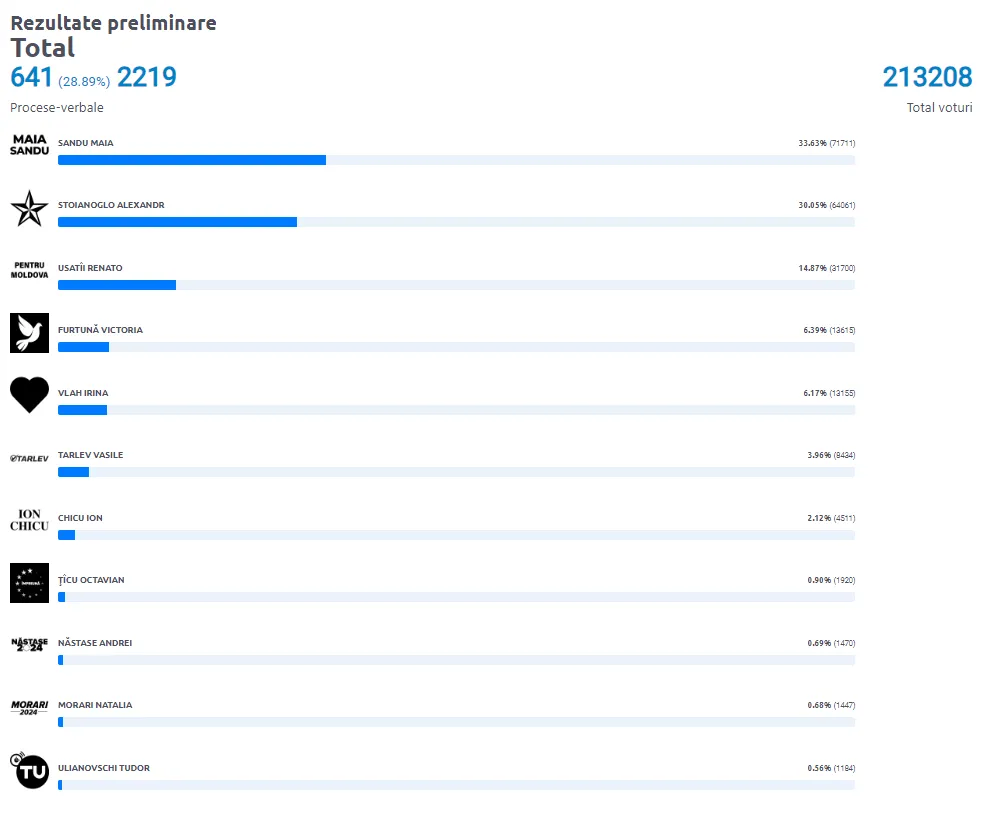Click the star logo beside Stoianoglo Alexandr
This screenshot has width=983, height=813.
(x=29, y=208)
